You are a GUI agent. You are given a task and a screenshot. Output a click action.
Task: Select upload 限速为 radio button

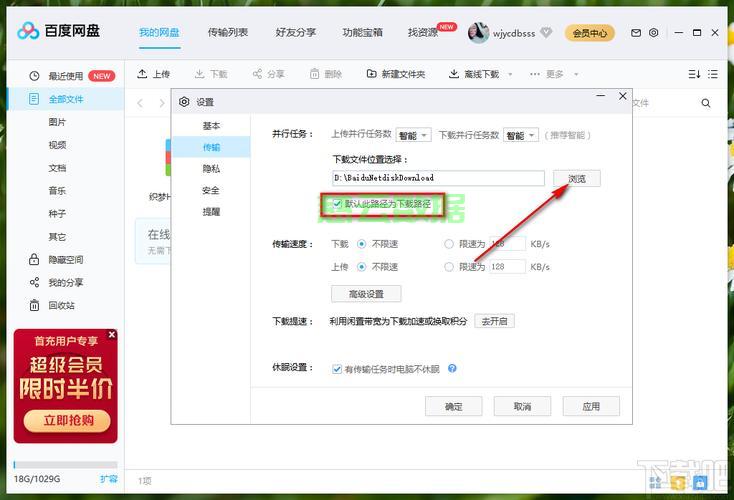(x=449, y=267)
